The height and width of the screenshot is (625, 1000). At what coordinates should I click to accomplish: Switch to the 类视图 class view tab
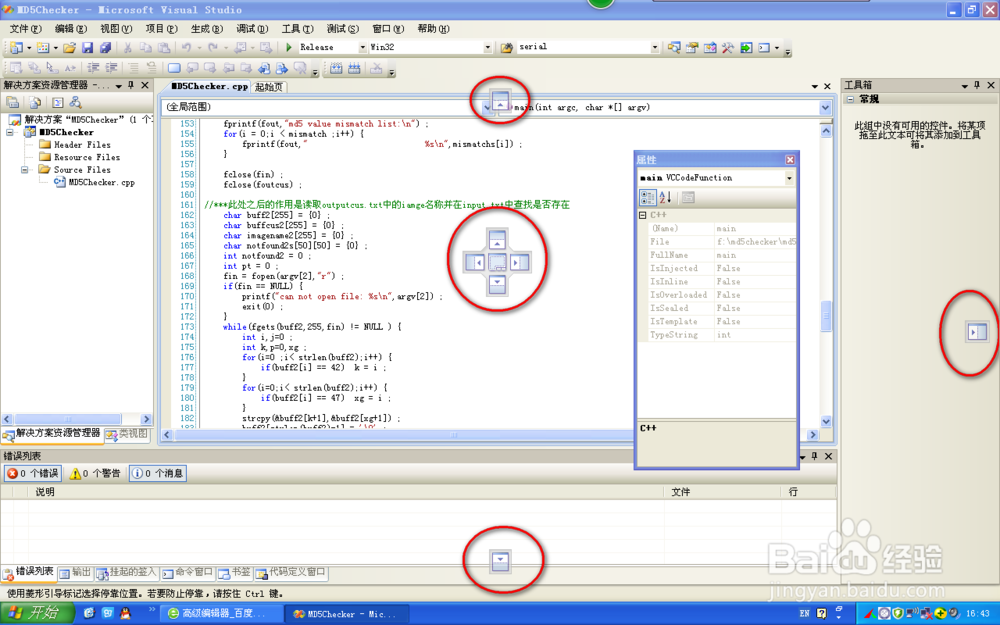tap(128, 434)
